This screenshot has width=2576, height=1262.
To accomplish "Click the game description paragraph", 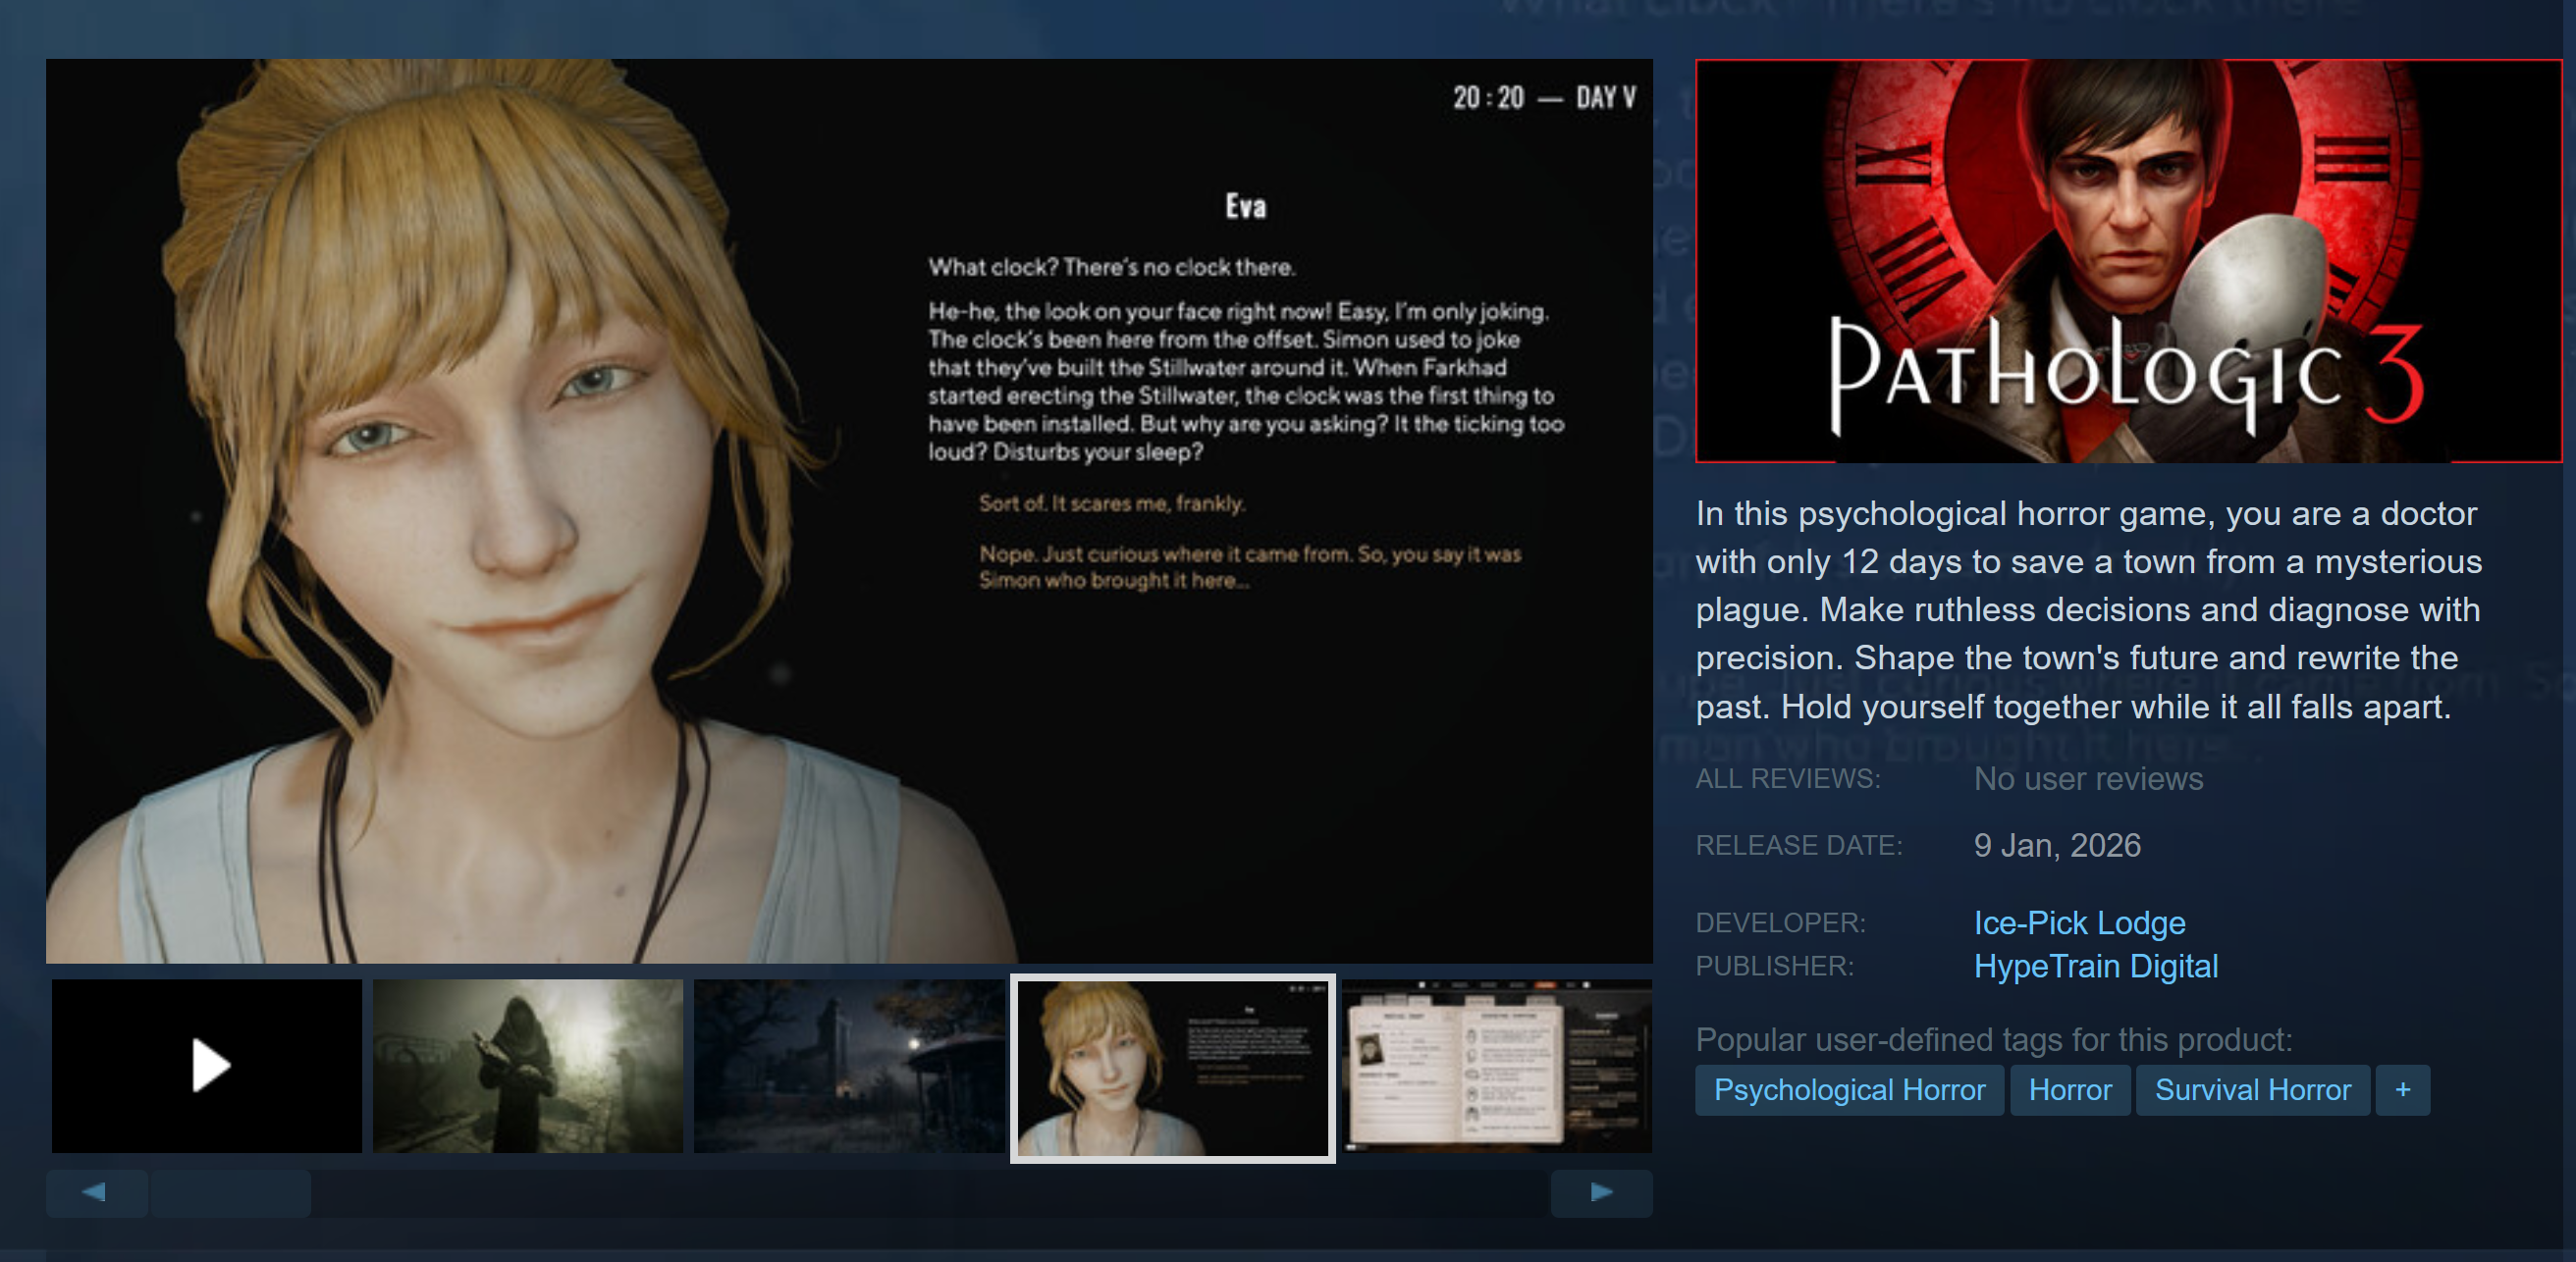I will (x=2088, y=609).
